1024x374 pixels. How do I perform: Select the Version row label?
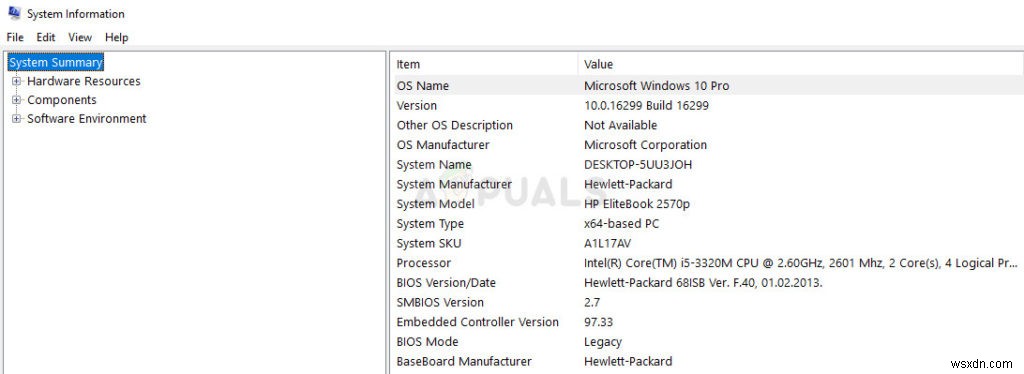coord(417,105)
